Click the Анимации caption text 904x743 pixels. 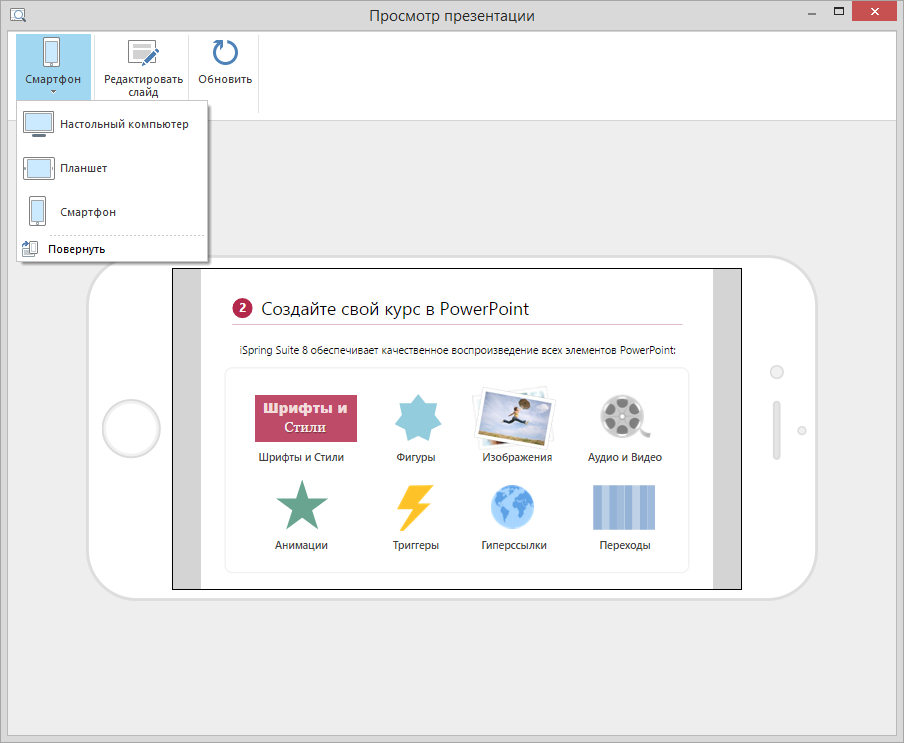tap(301, 545)
